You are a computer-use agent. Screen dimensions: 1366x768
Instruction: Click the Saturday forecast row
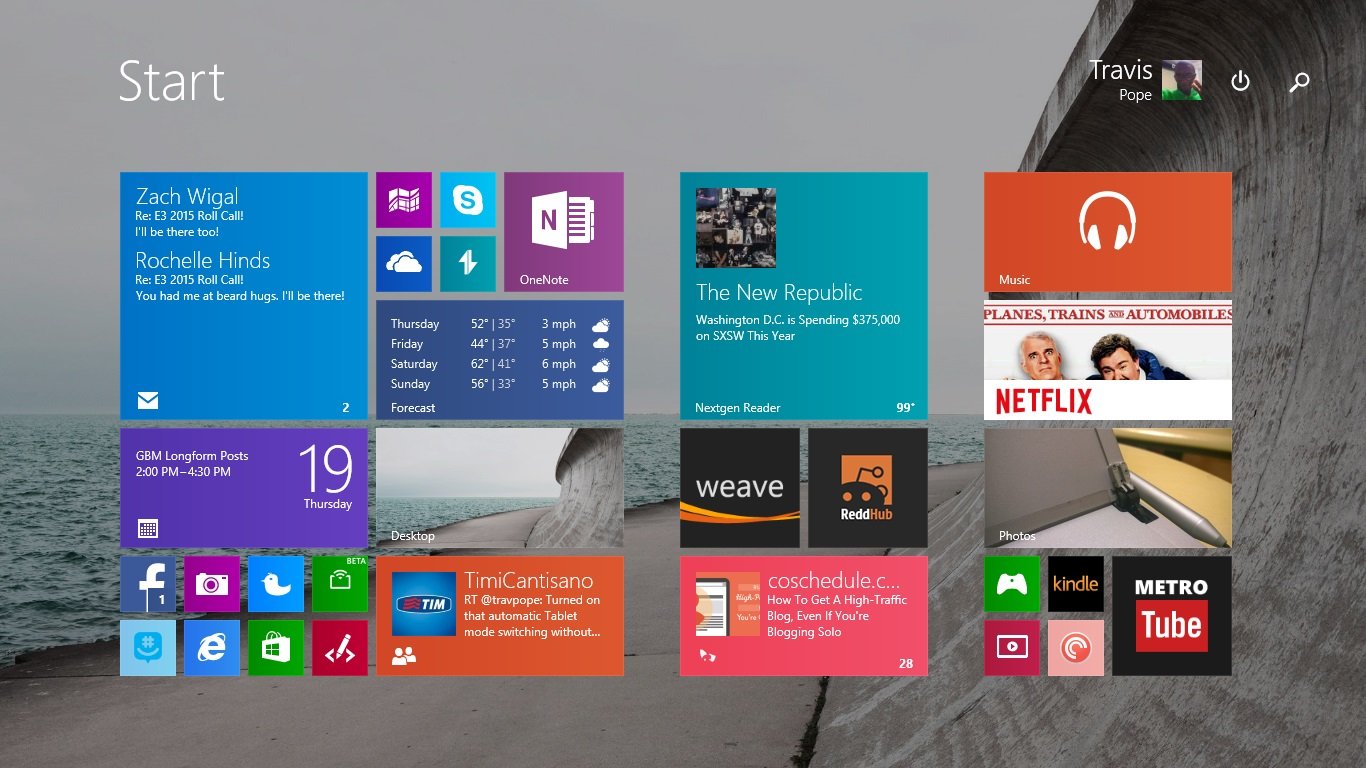pyautogui.click(x=500, y=364)
